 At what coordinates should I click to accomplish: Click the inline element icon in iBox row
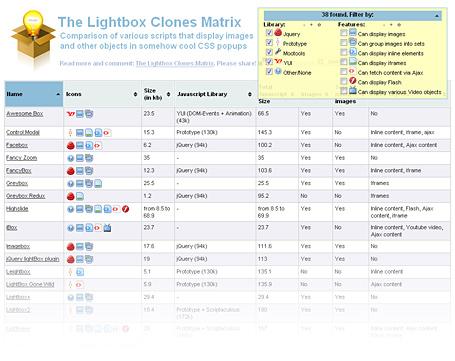[89, 228]
